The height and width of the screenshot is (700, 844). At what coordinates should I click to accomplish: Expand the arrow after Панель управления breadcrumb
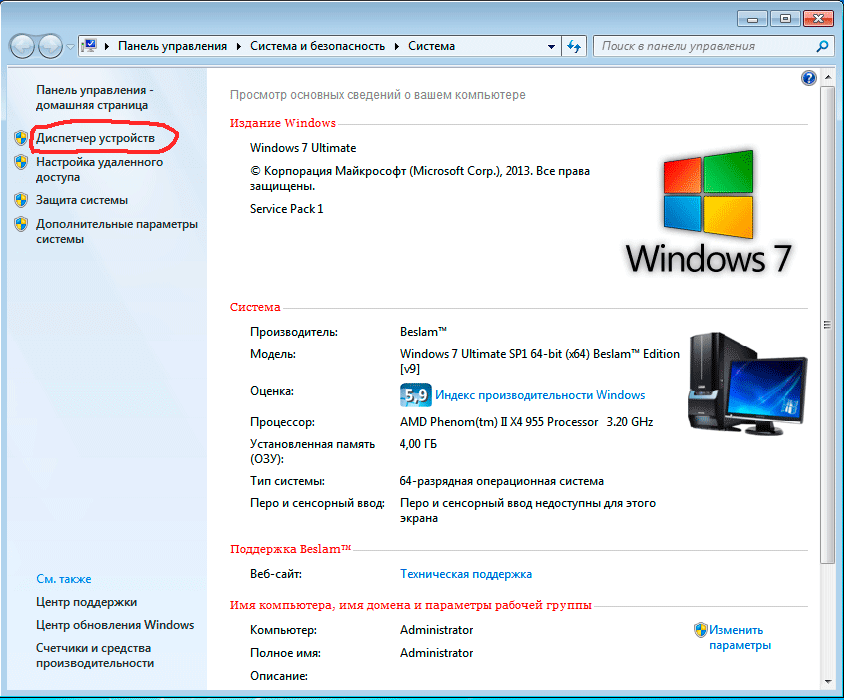(238, 46)
